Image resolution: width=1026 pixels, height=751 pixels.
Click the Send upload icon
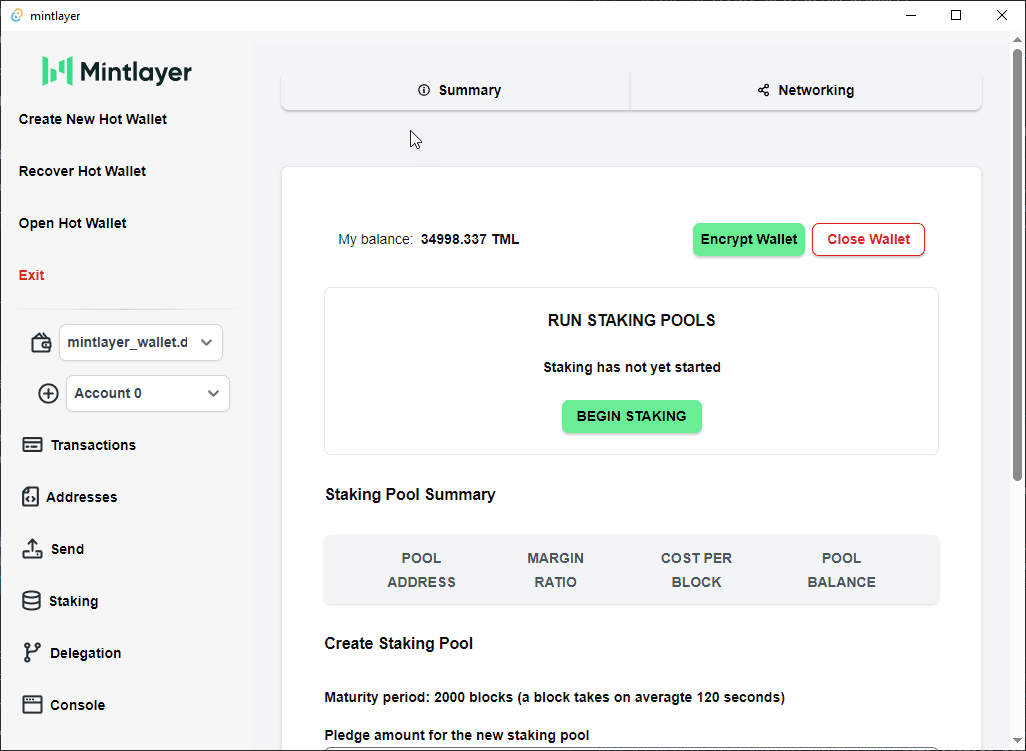point(32,549)
